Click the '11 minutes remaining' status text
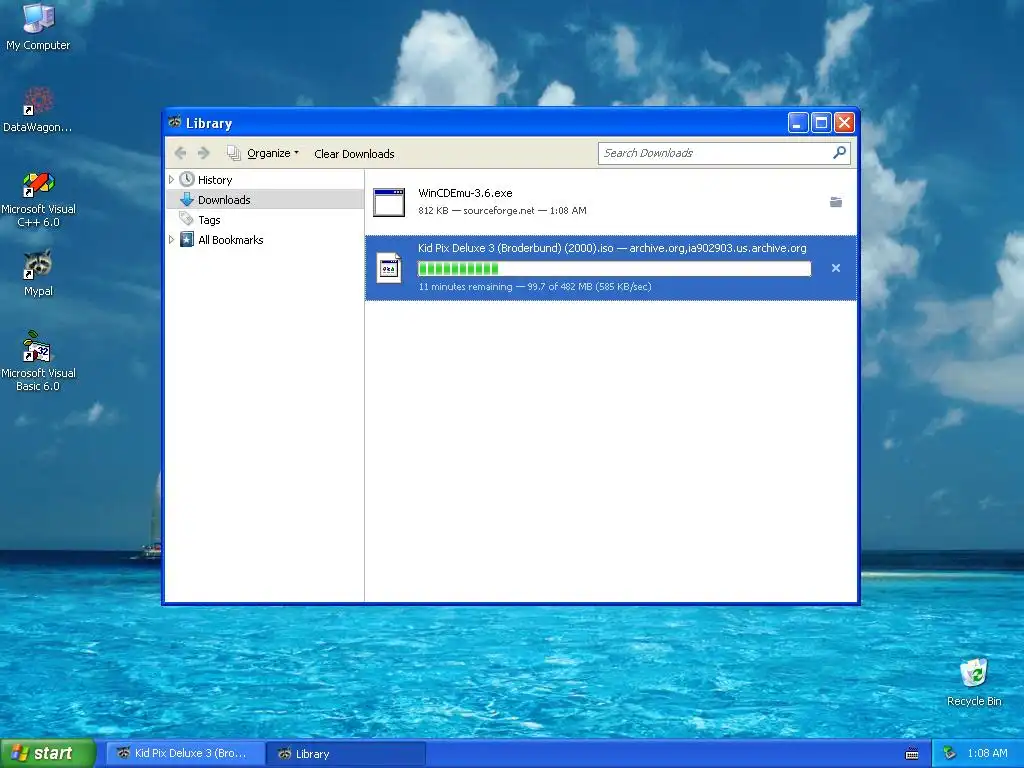1024x768 pixels. [x=465, y=287]
